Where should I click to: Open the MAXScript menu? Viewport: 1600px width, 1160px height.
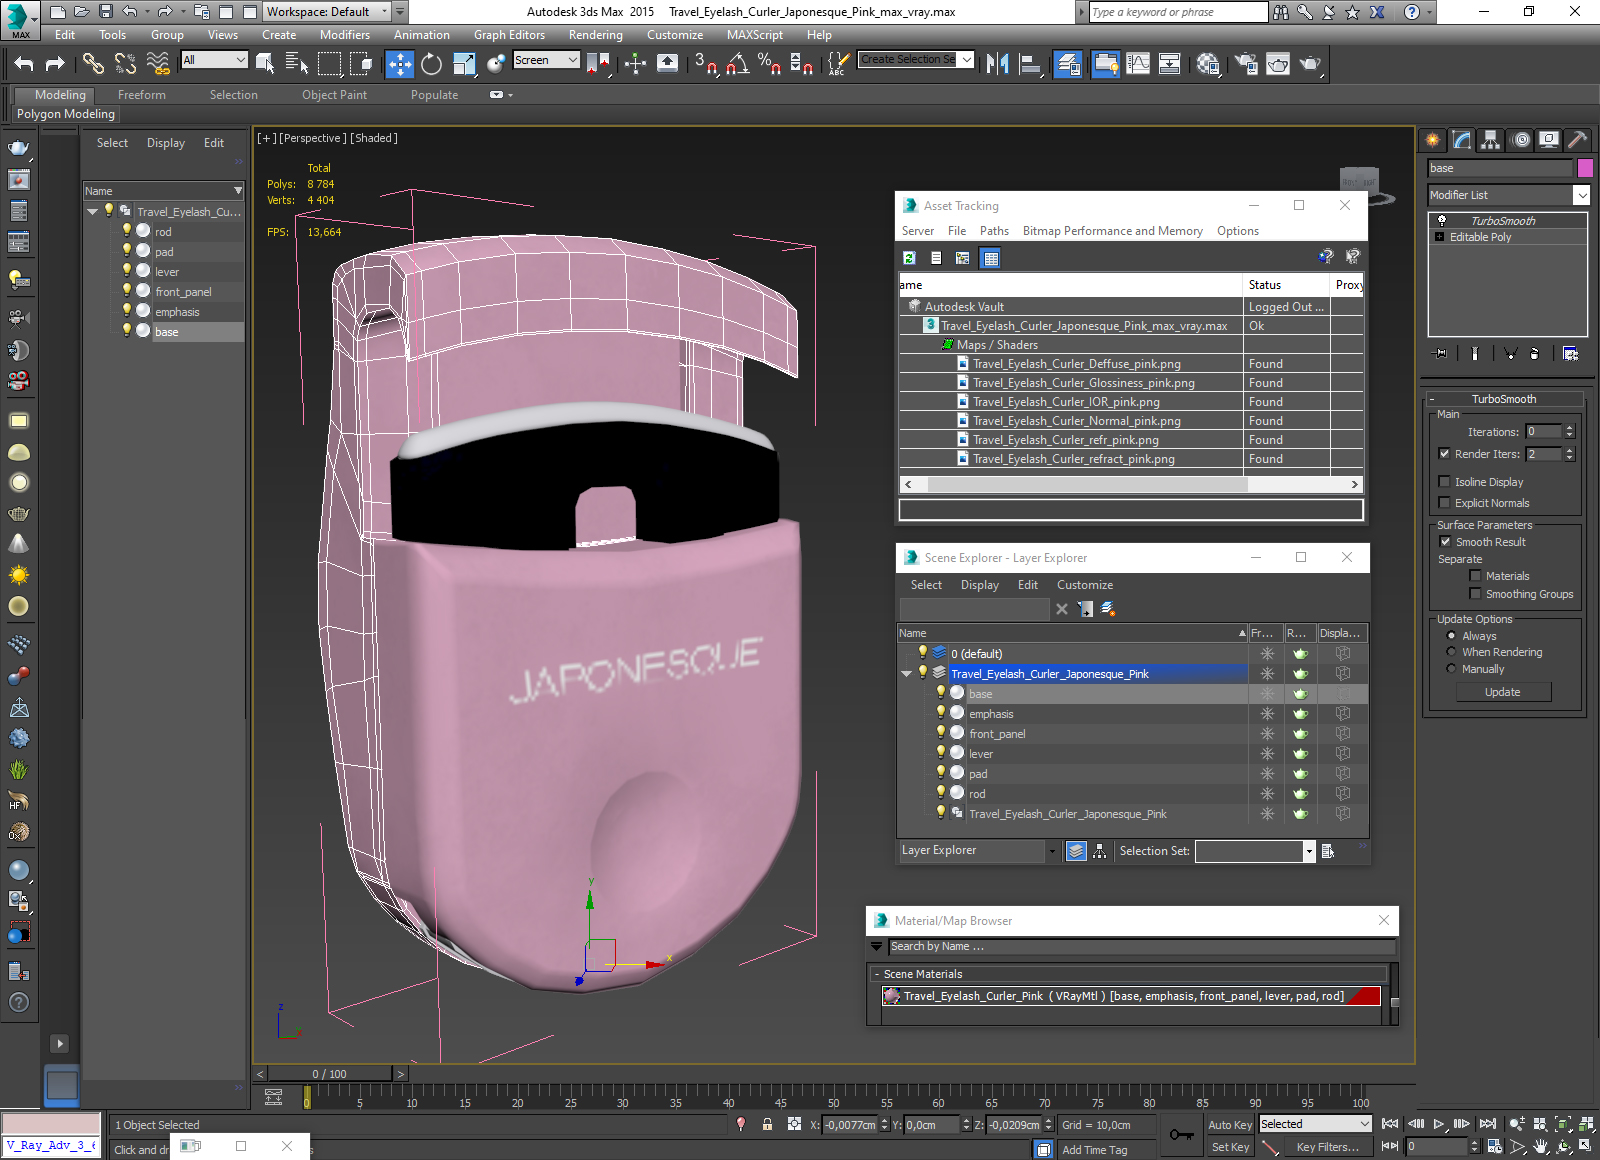tap(755, 35)
